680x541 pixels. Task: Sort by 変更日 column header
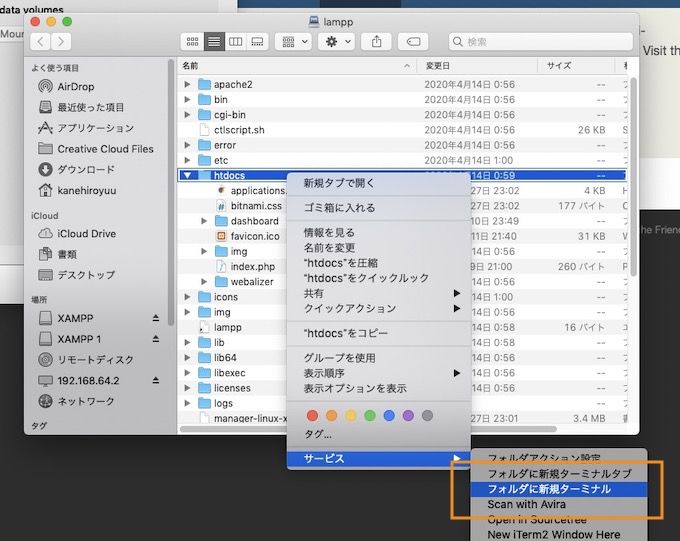[440, 65]
